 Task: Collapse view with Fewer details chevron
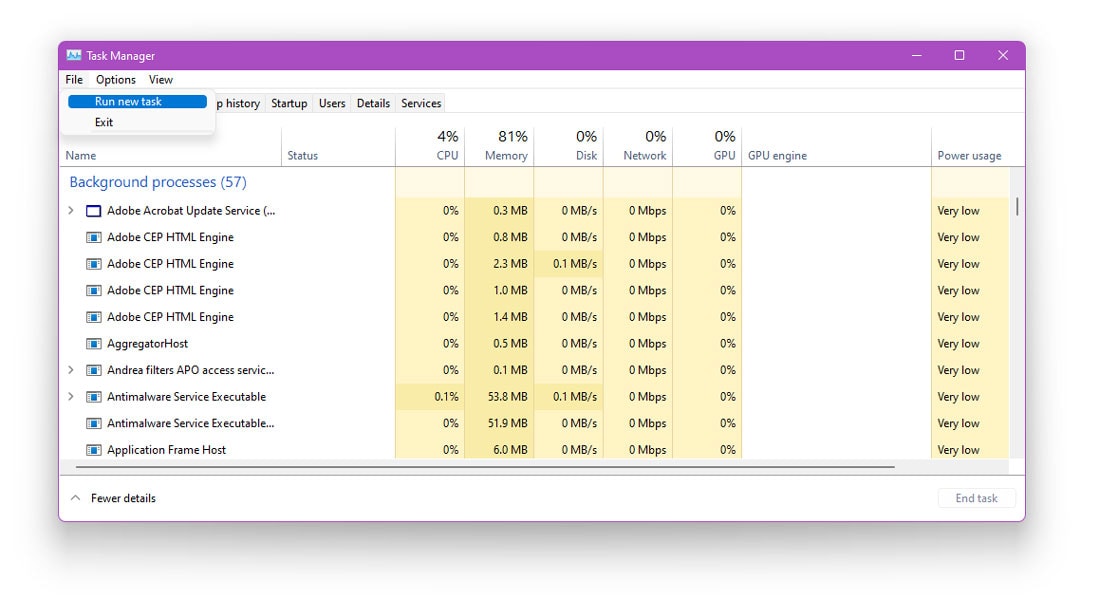pos(76,498)
